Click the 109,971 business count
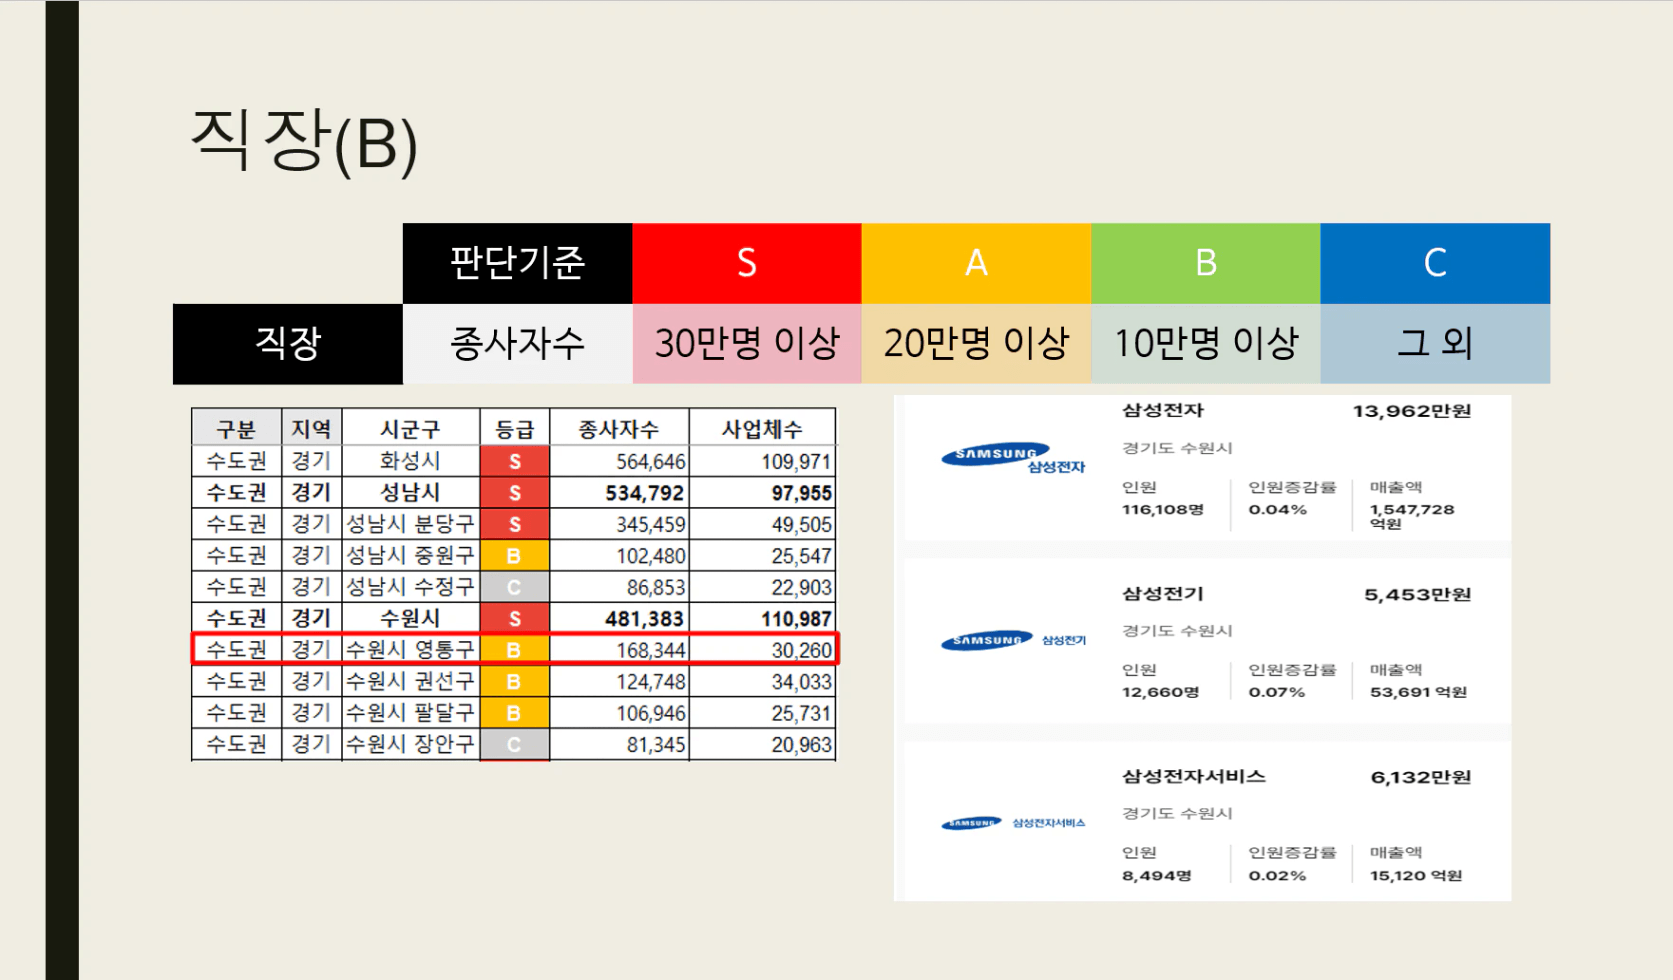 pyautogui.click(x=796, y=462)
